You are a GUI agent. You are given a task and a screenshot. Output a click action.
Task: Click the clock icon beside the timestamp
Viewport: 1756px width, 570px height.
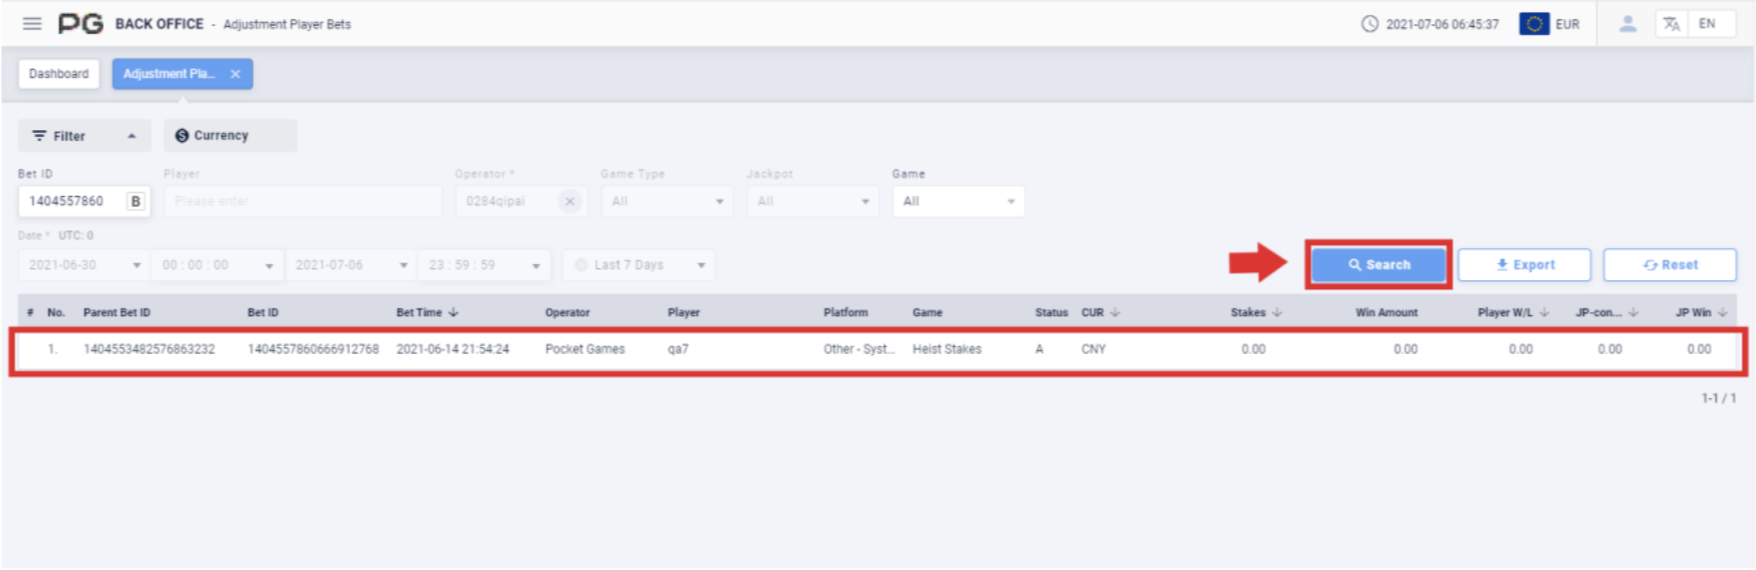[1370, 24]
